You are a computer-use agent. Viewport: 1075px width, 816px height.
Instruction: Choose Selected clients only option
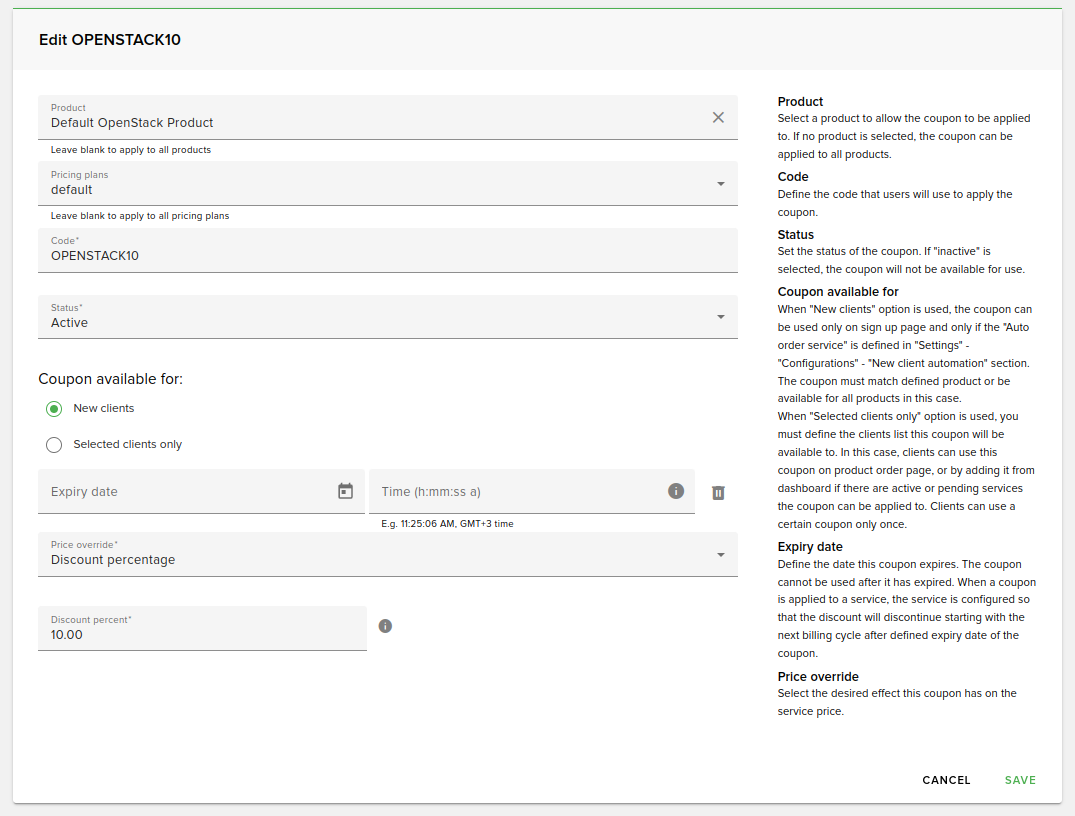point(54,445)
